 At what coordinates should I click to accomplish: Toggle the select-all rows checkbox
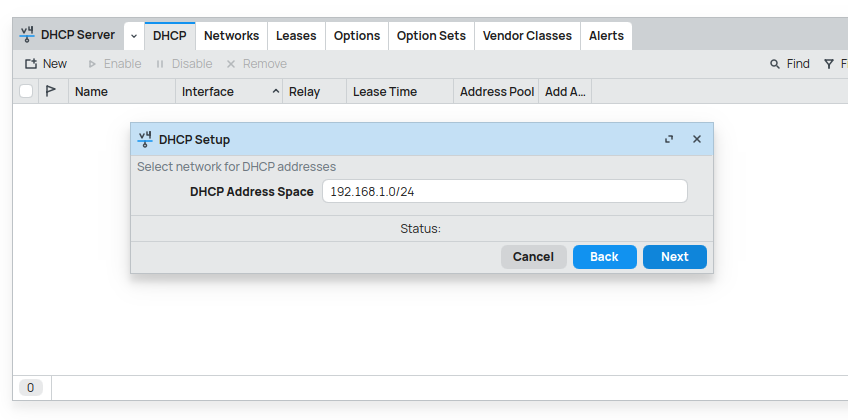(x=26, y=91)
